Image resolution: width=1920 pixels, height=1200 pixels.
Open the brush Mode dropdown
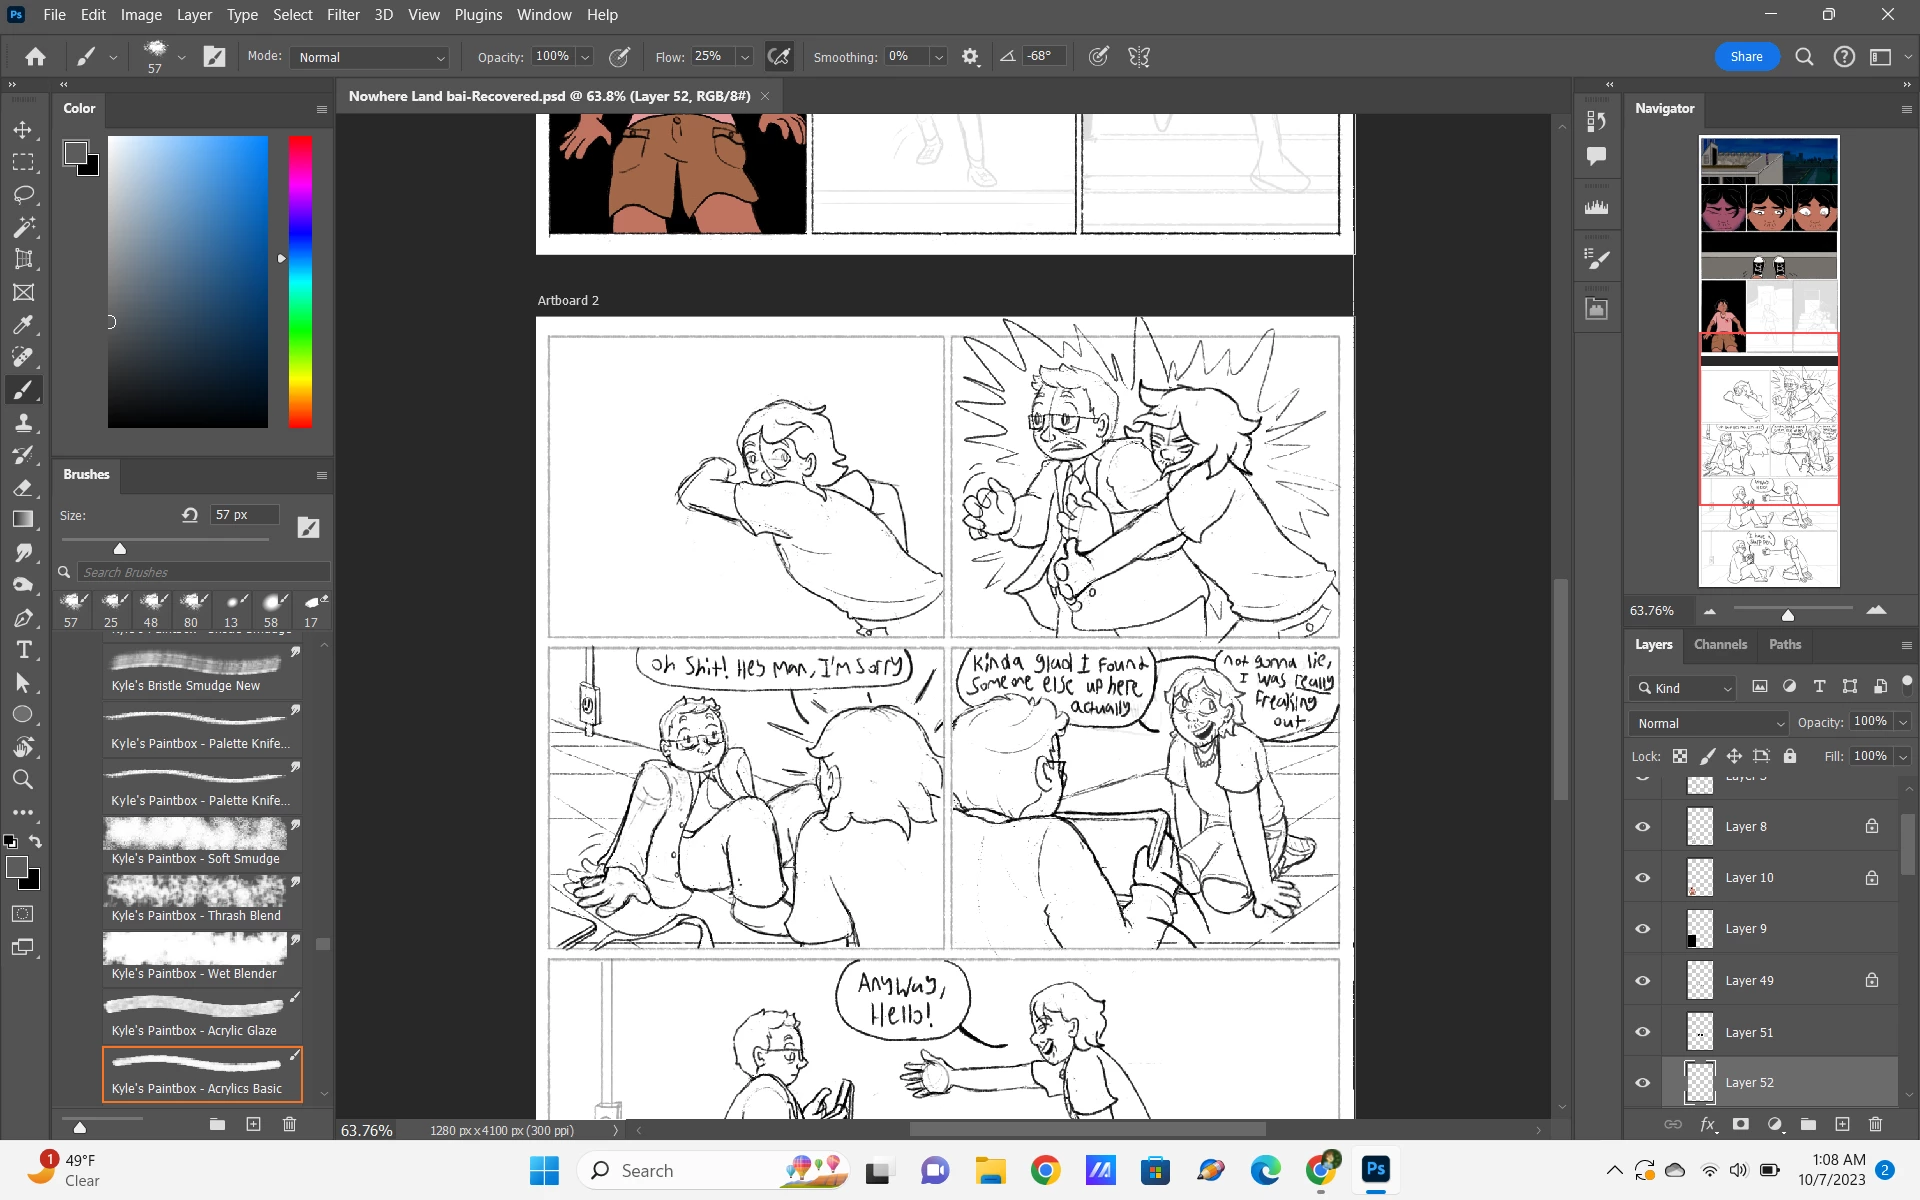coord(370,57)
